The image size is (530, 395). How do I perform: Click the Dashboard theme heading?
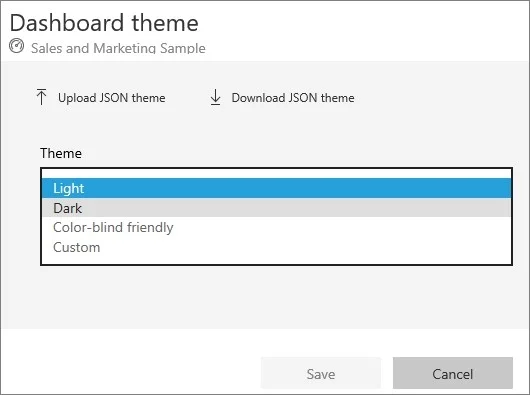(104, 23)
